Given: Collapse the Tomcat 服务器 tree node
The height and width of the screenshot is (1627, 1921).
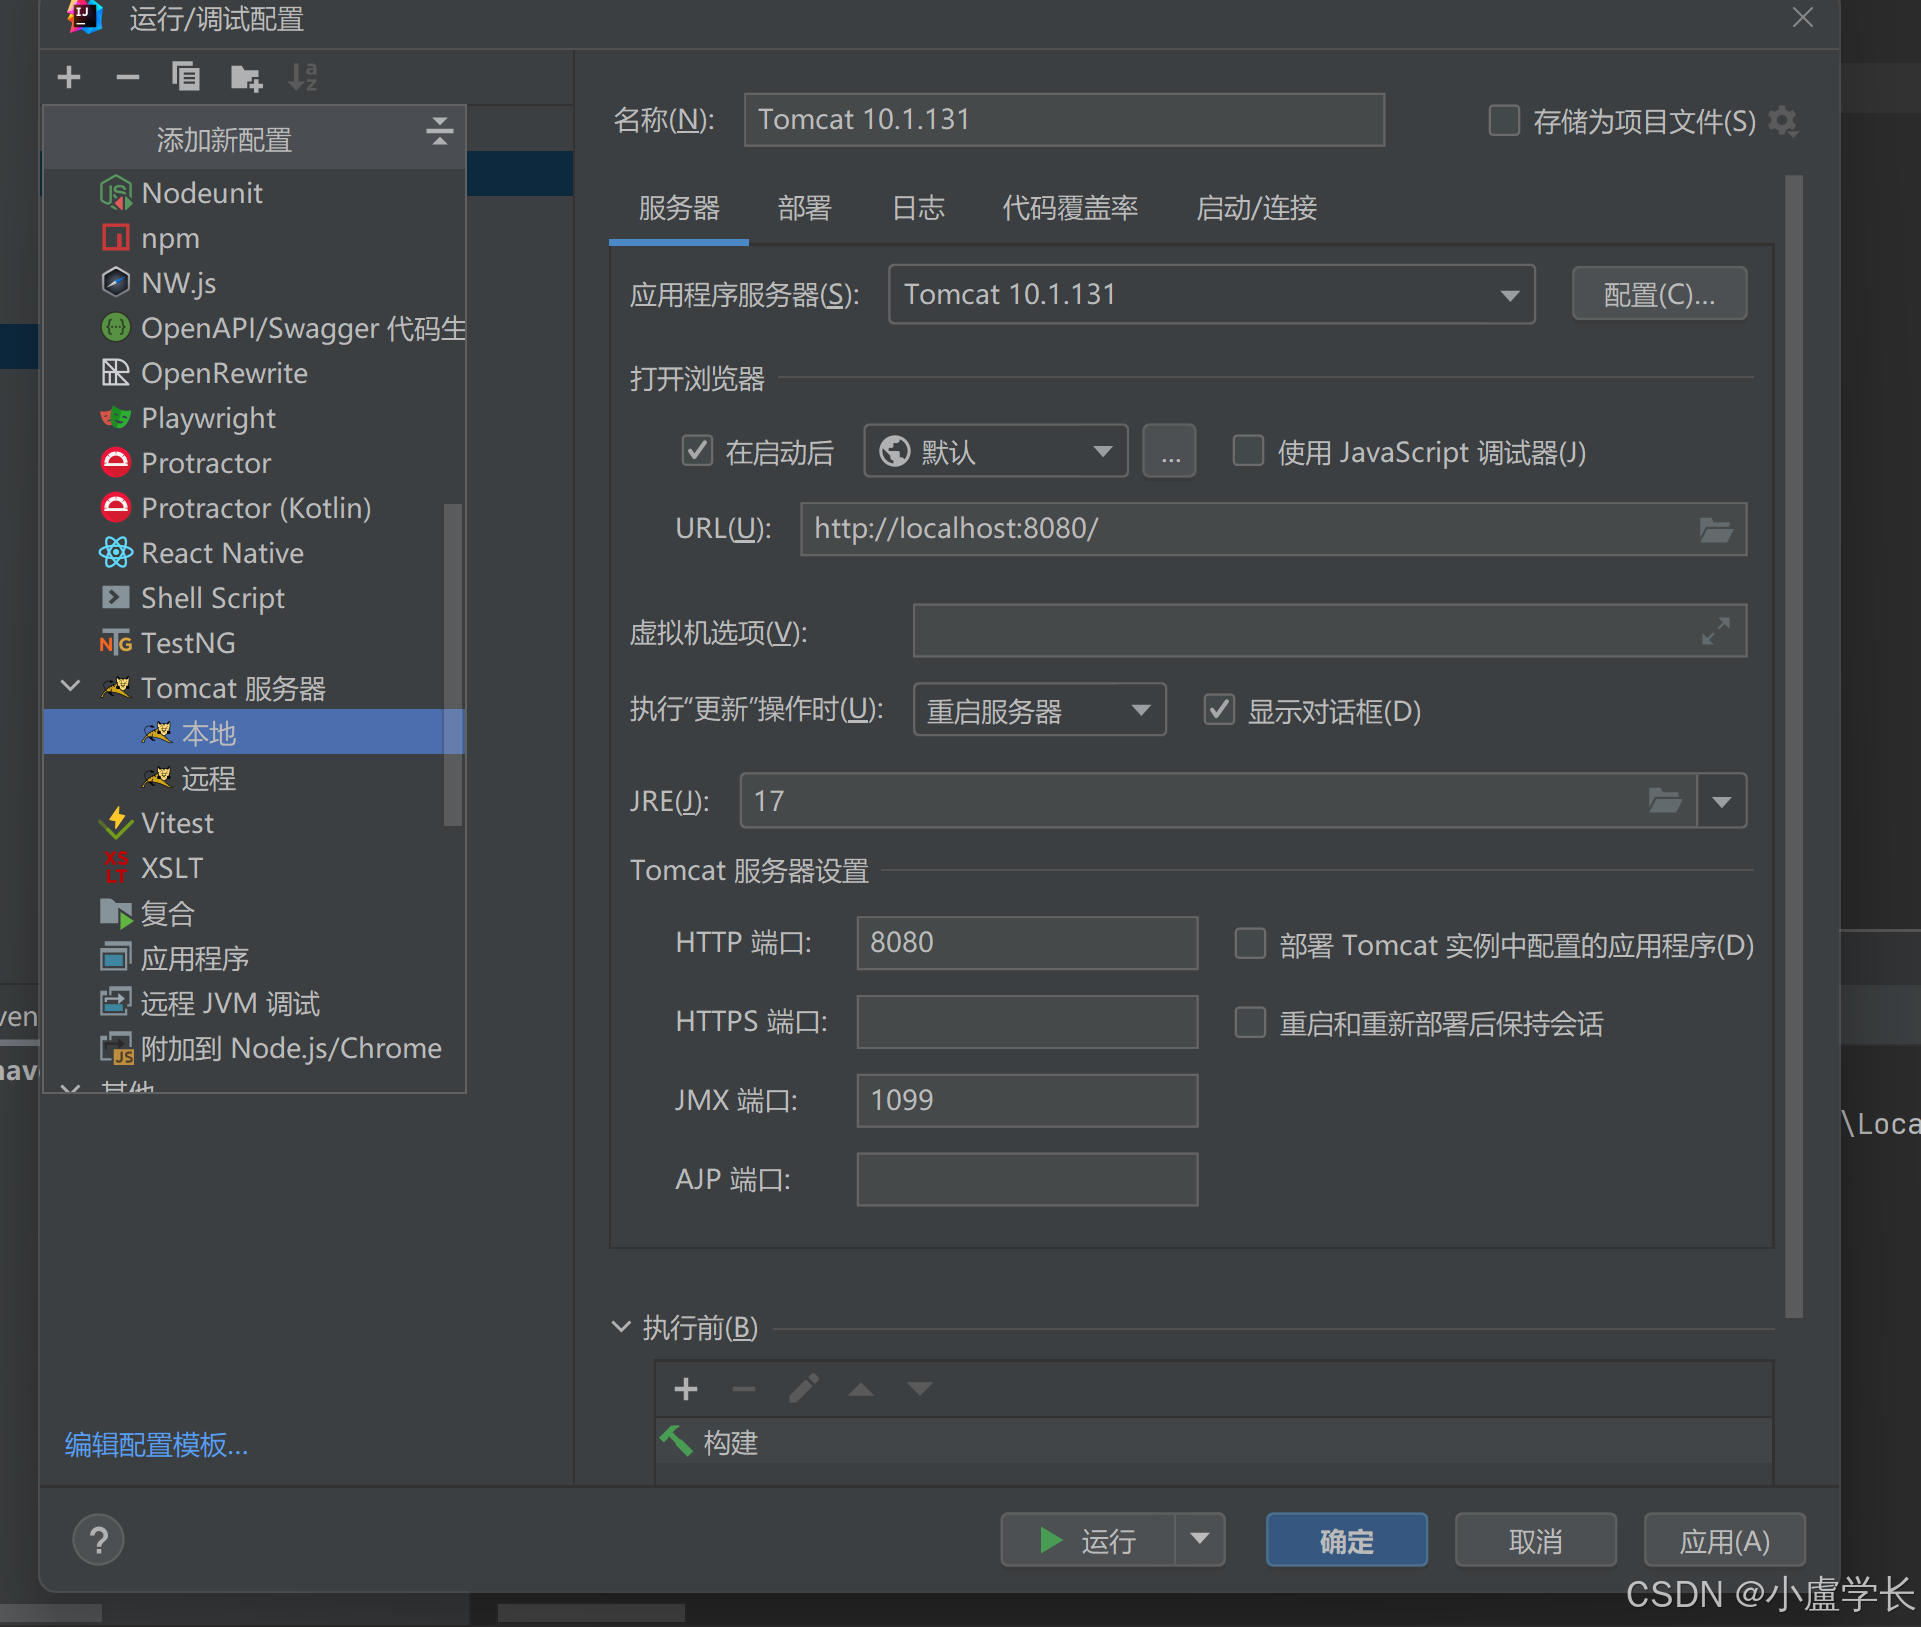Looking at the screenshot, I should (71, 686).
